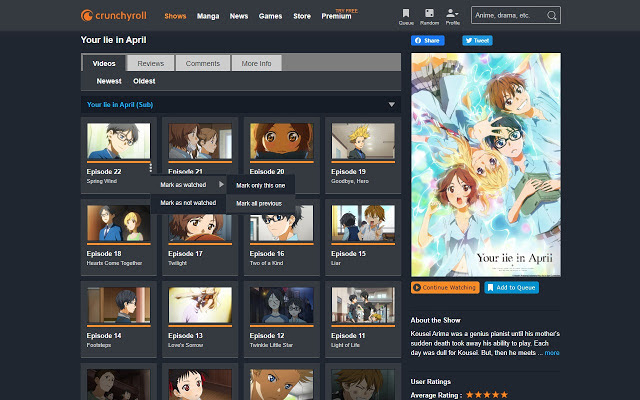Open the Random icon in header
This screenshot has height=400, width=640.
[429, 13]
